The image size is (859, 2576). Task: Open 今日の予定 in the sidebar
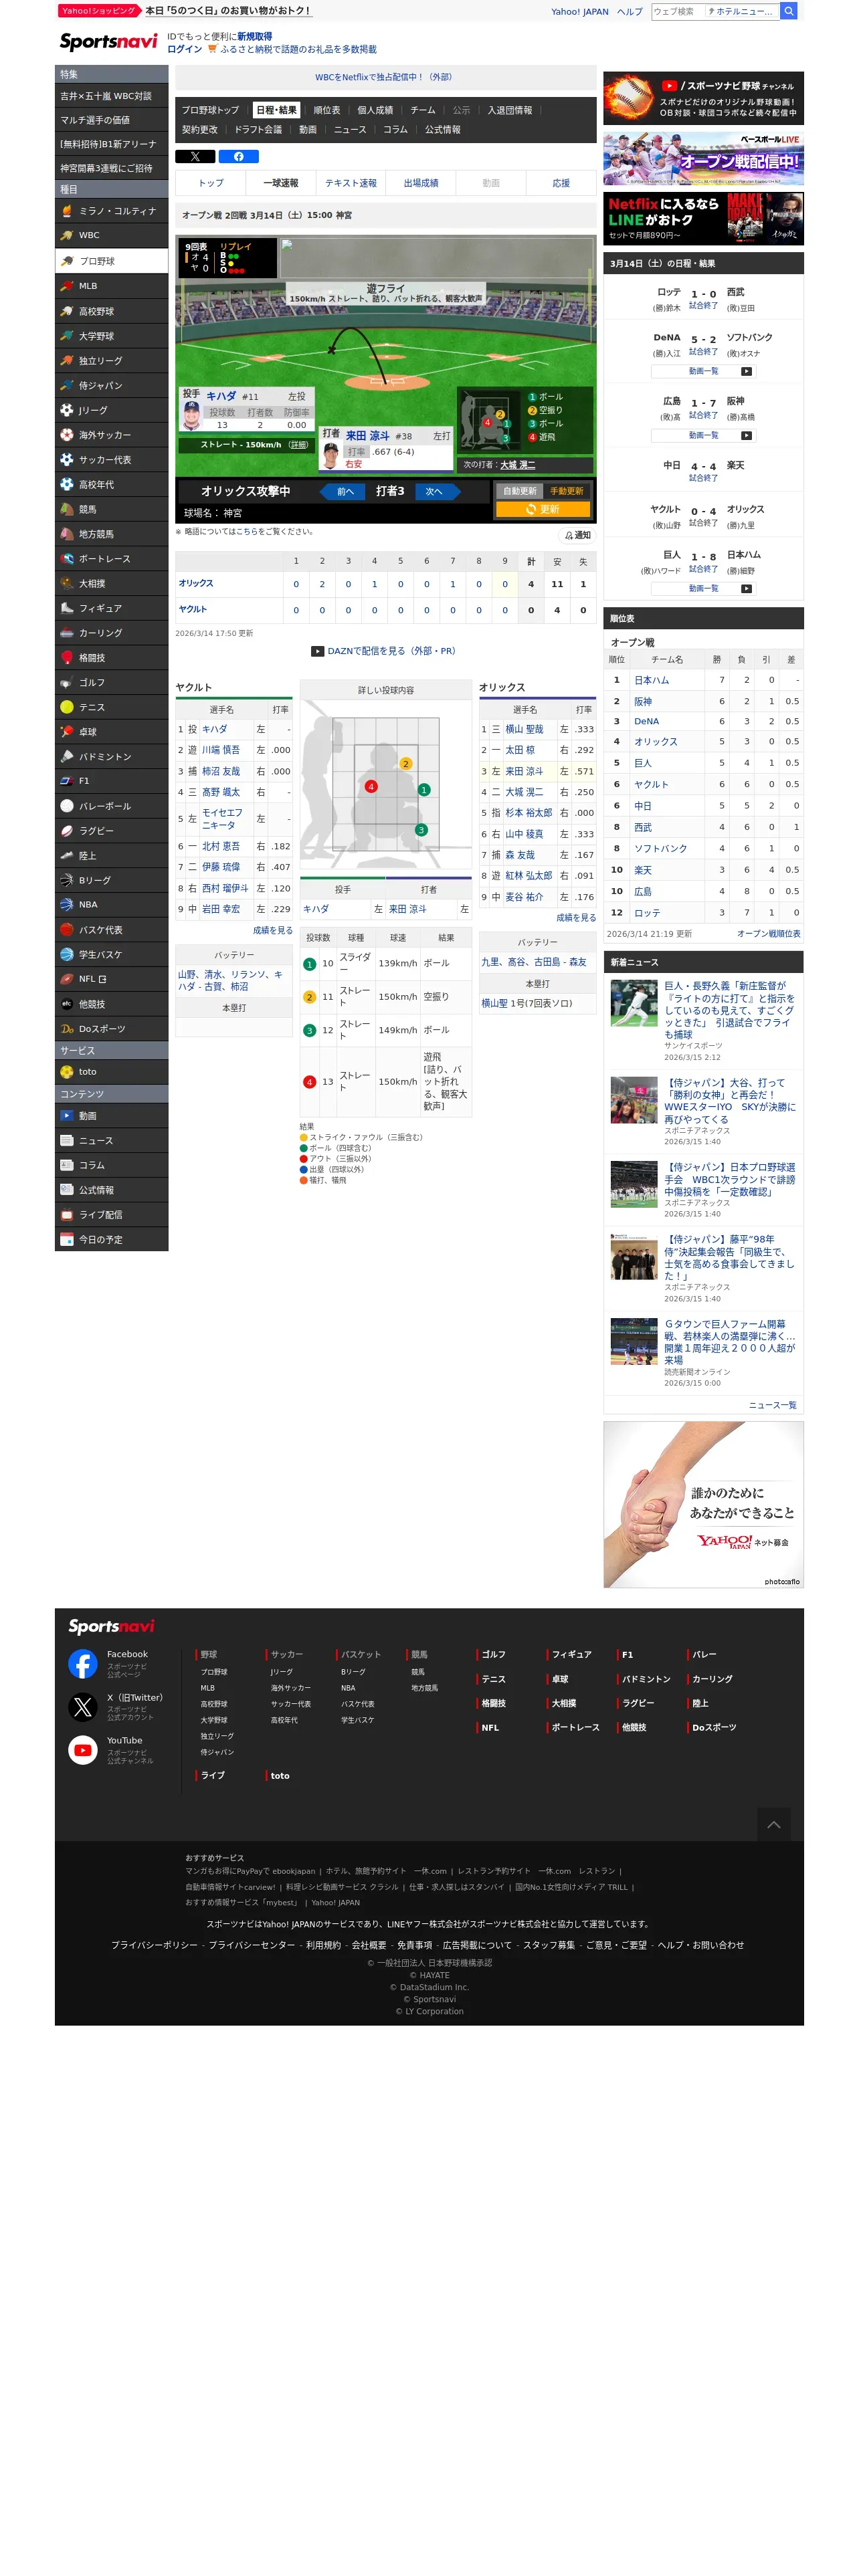pyautogui.click(x=111, y=1240)
